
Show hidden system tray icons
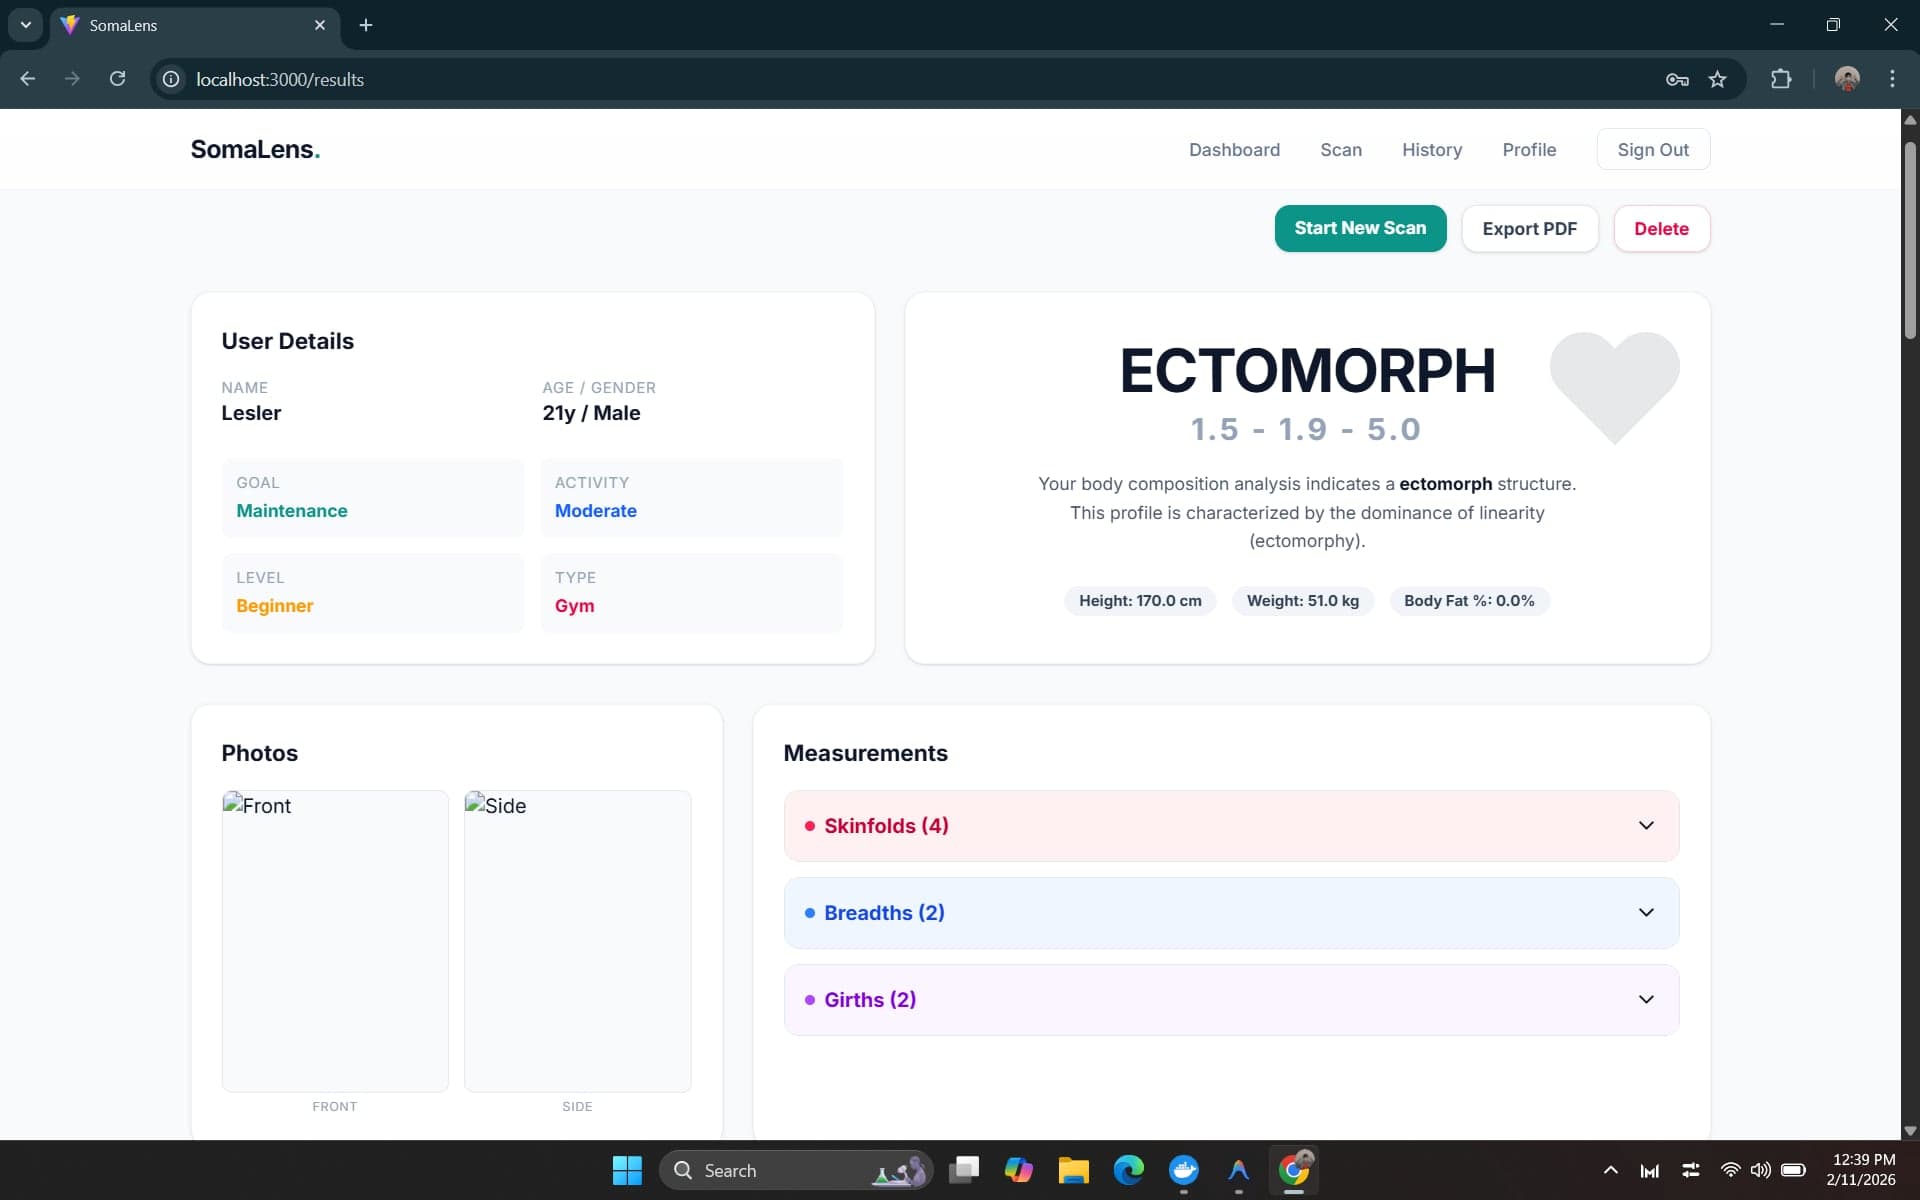tap(1610, 1170)
